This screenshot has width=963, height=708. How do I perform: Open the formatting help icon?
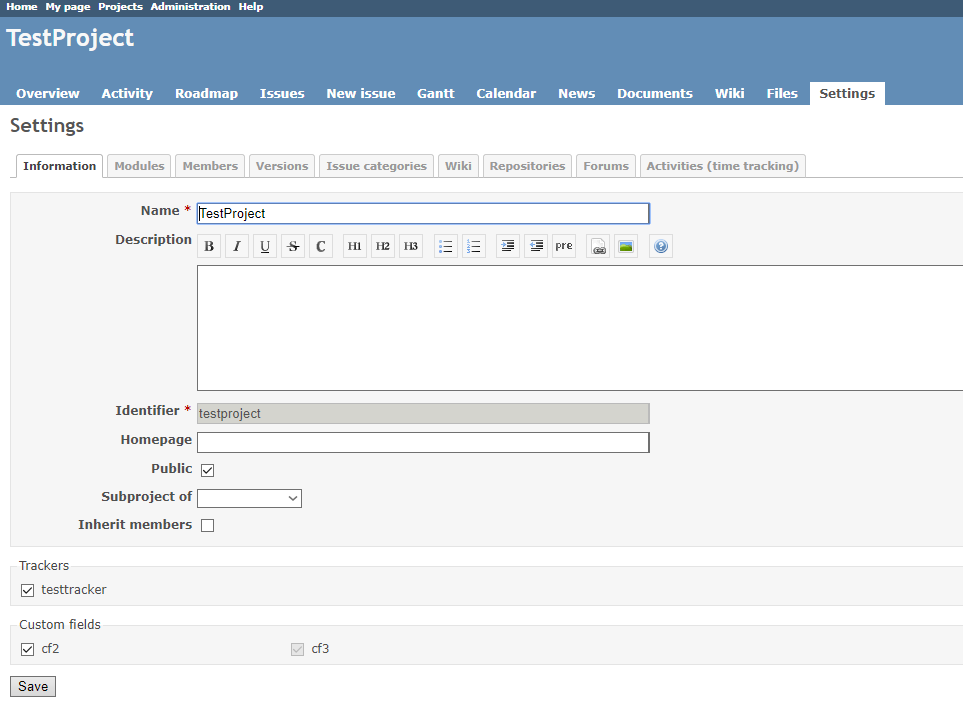(660, 245)
